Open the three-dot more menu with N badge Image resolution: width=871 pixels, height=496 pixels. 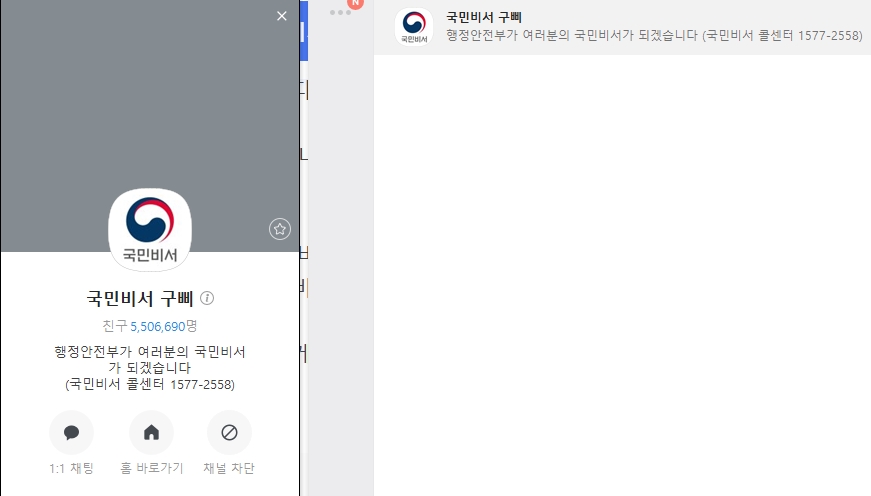tap(340, 12)
